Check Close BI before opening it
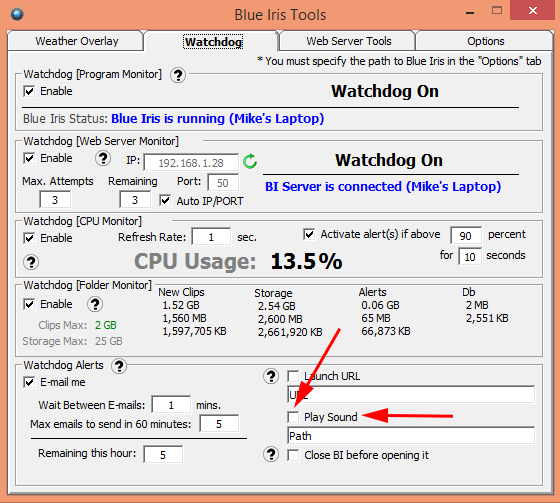Screen dimensions: 560x503 (293, 455)
